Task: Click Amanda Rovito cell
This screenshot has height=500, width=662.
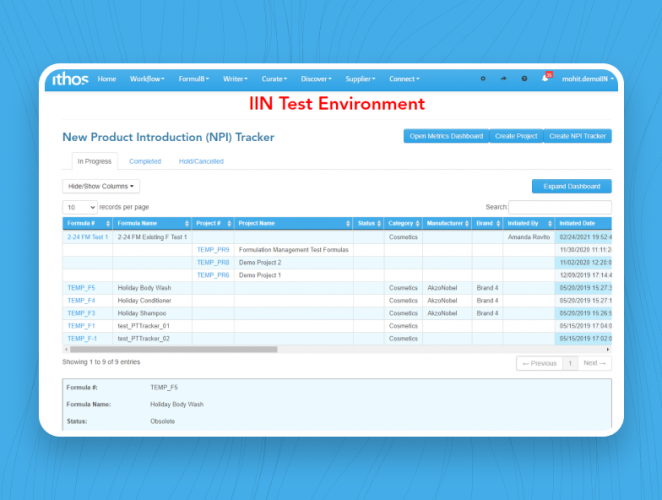Action: (x=529, y=237)
